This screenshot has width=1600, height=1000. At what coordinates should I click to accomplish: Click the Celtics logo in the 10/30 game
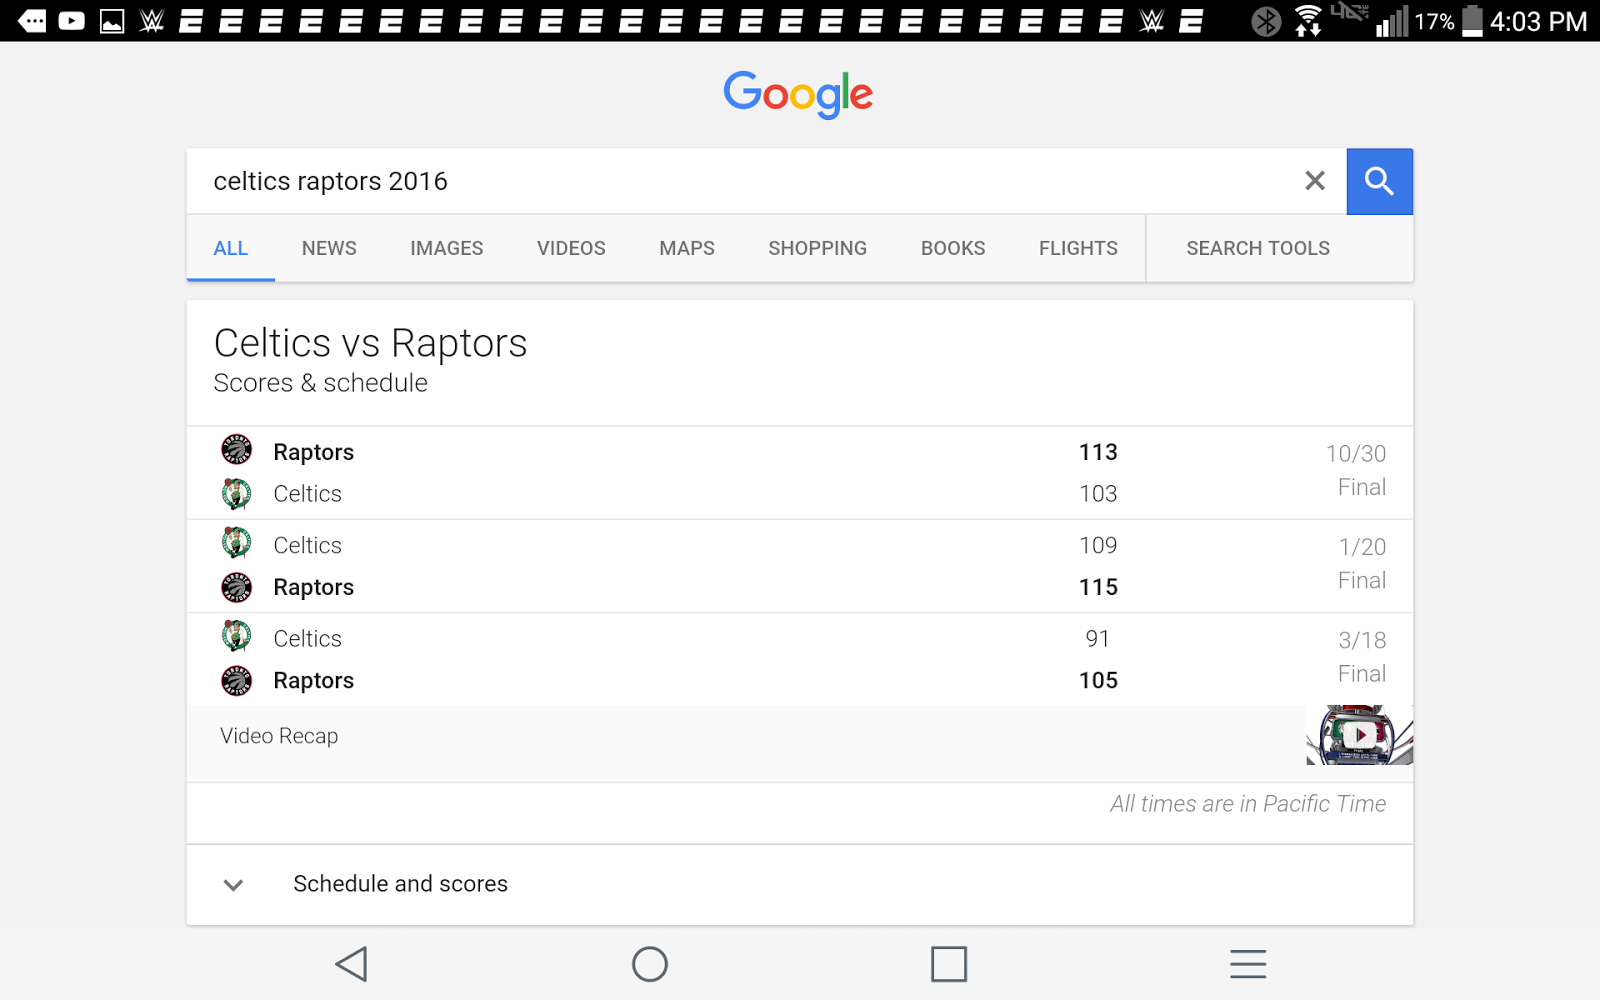[x=236, y=493]
